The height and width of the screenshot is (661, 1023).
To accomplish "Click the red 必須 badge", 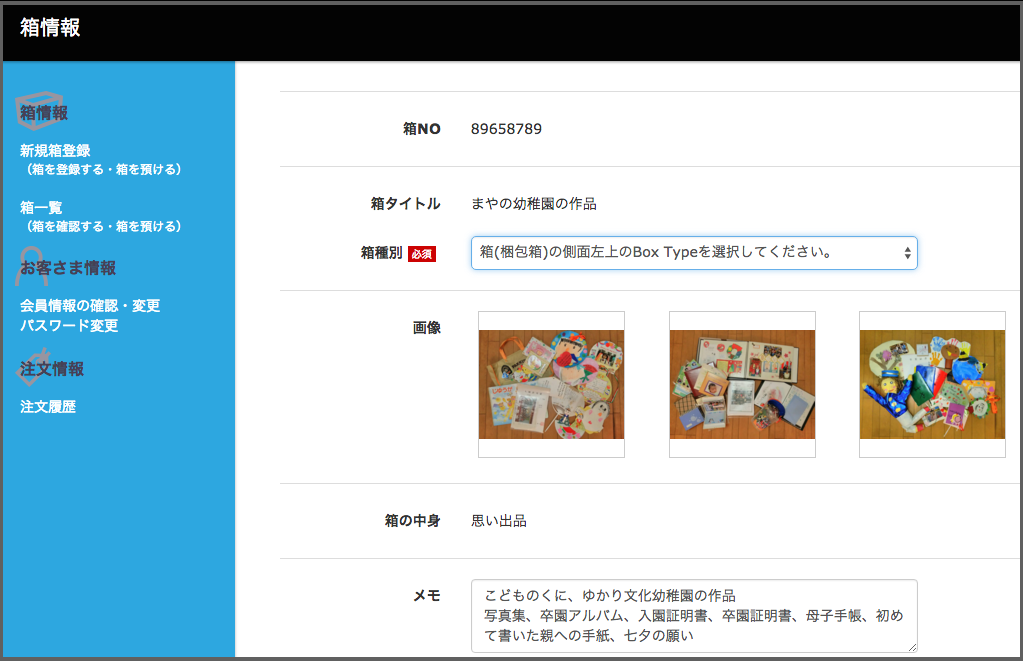I will [421, 254].
